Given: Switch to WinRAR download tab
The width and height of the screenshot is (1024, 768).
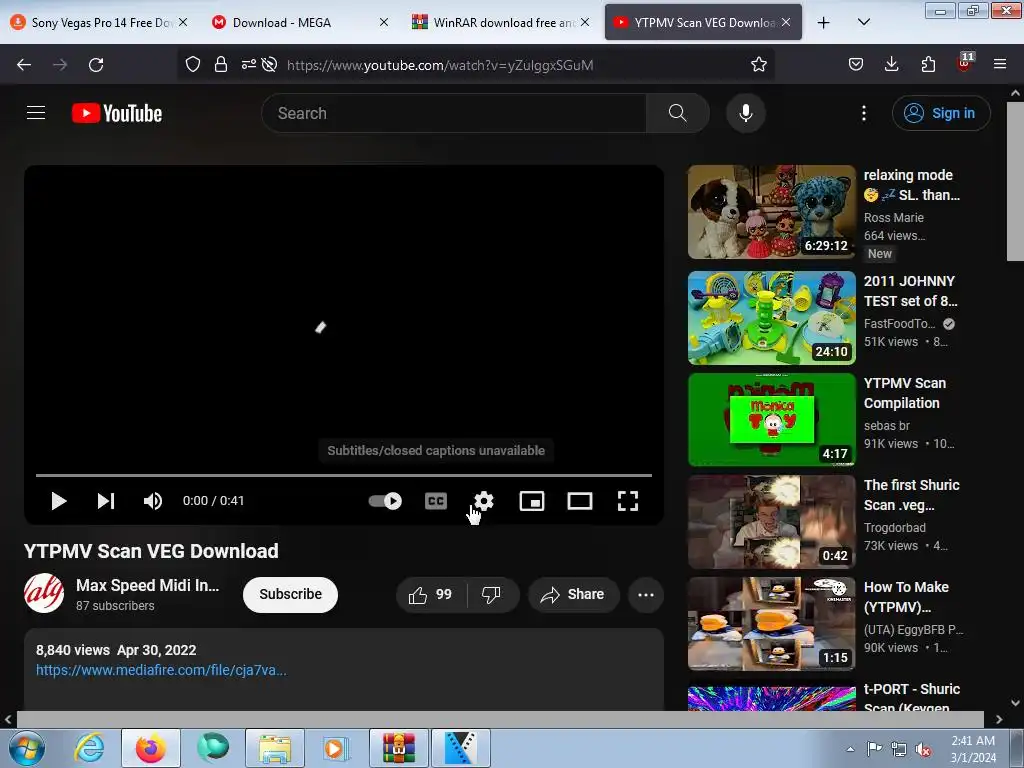Looking at the screenshot, I should (x=500, y=22).
